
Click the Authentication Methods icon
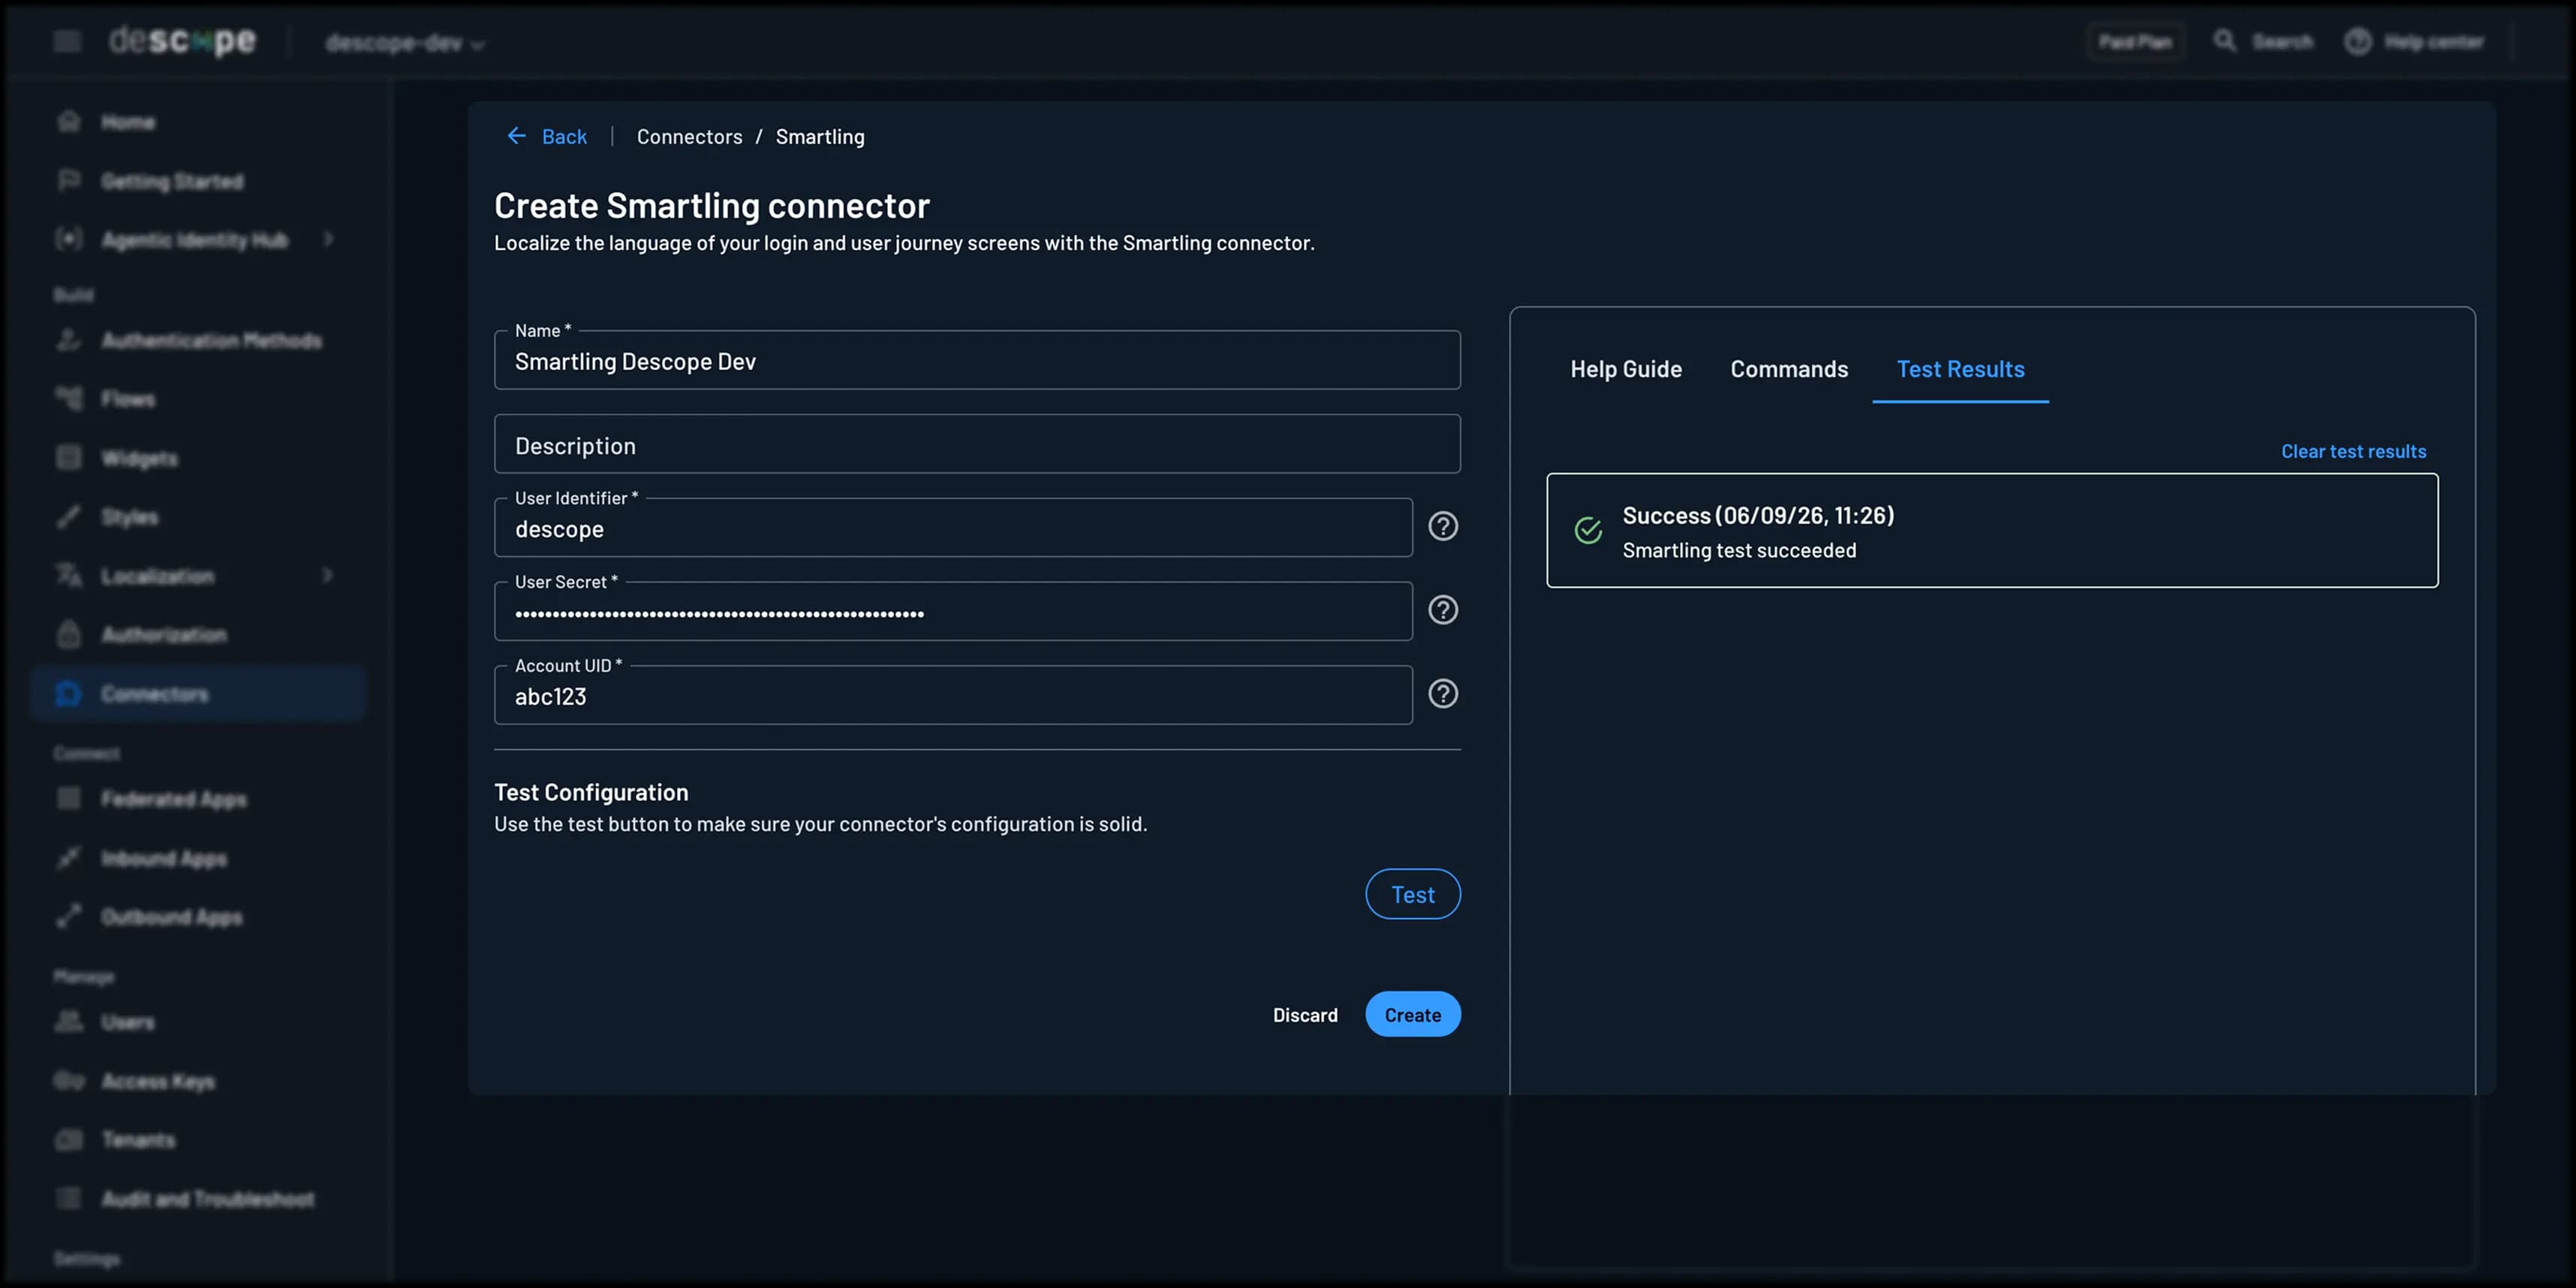(68, 340)
